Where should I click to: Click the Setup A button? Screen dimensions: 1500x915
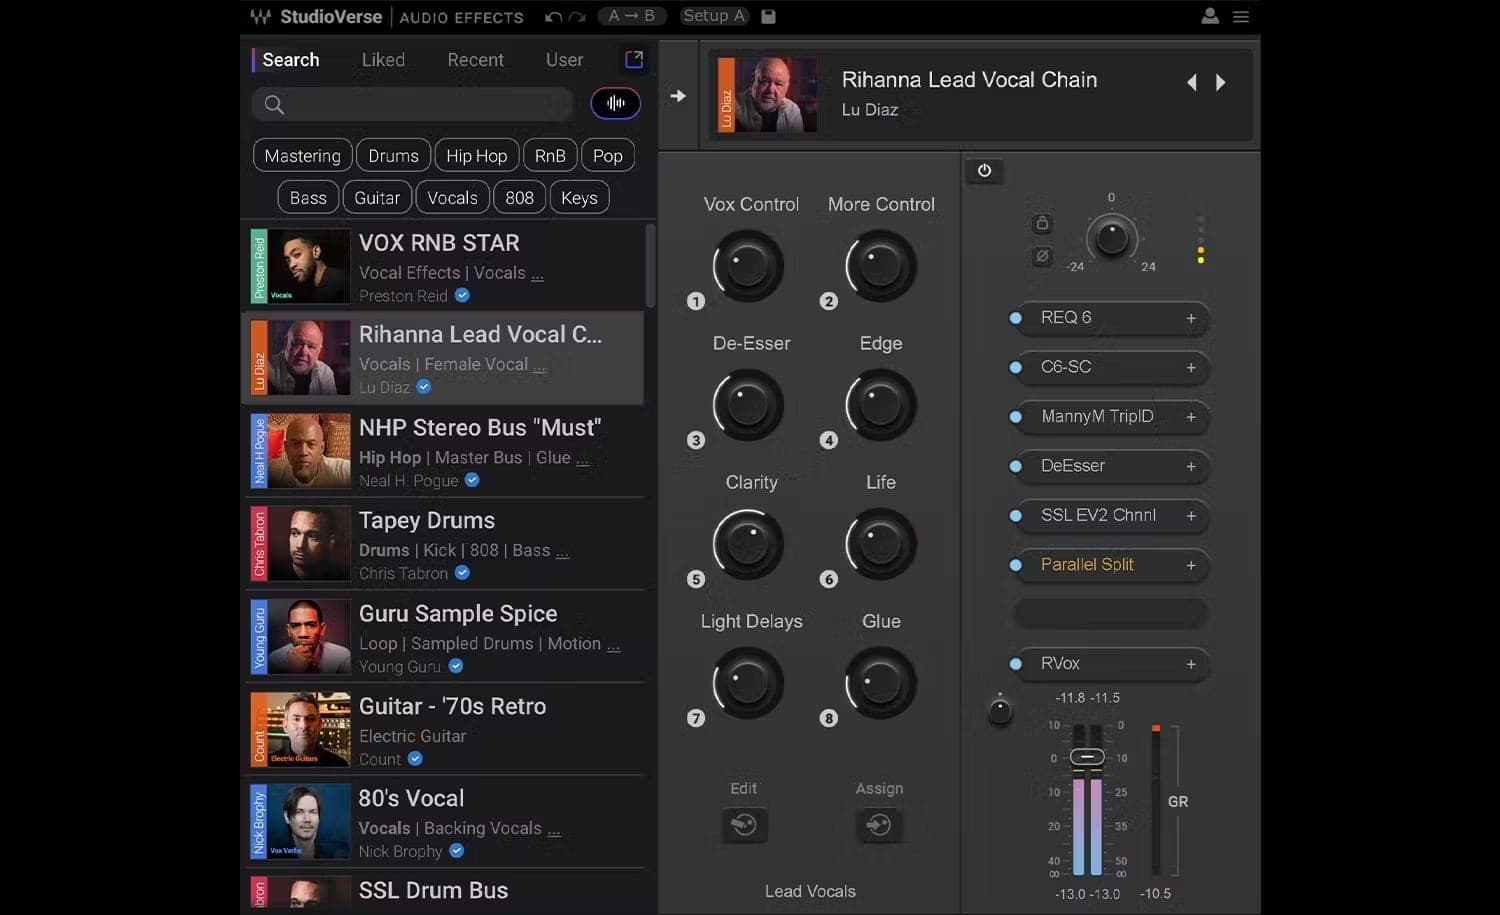pyautogui.click(x=713, y=16)
